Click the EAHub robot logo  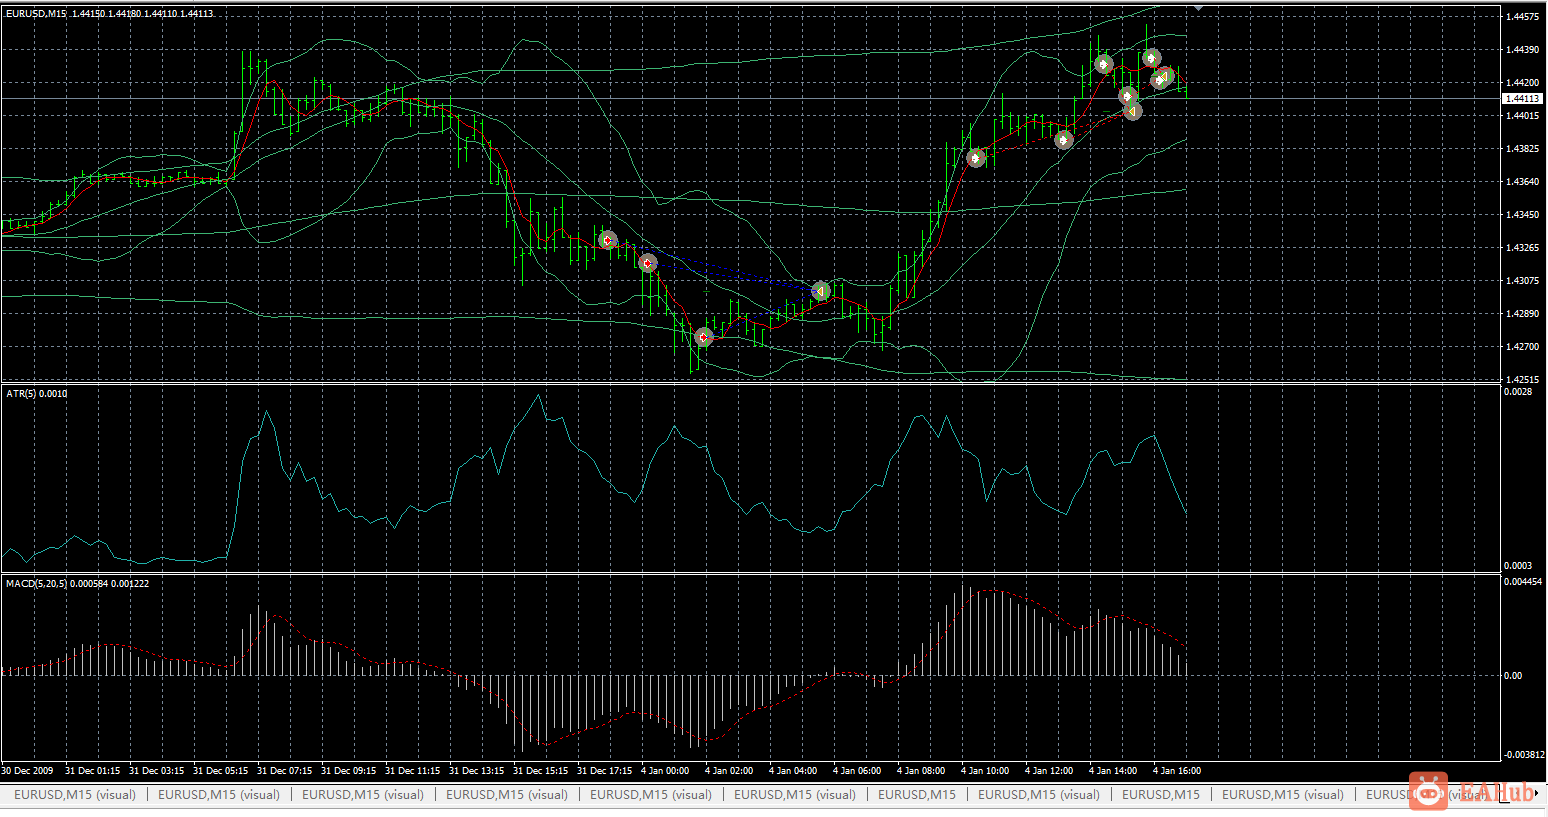pyautogui.click(x=1428, y=792)
